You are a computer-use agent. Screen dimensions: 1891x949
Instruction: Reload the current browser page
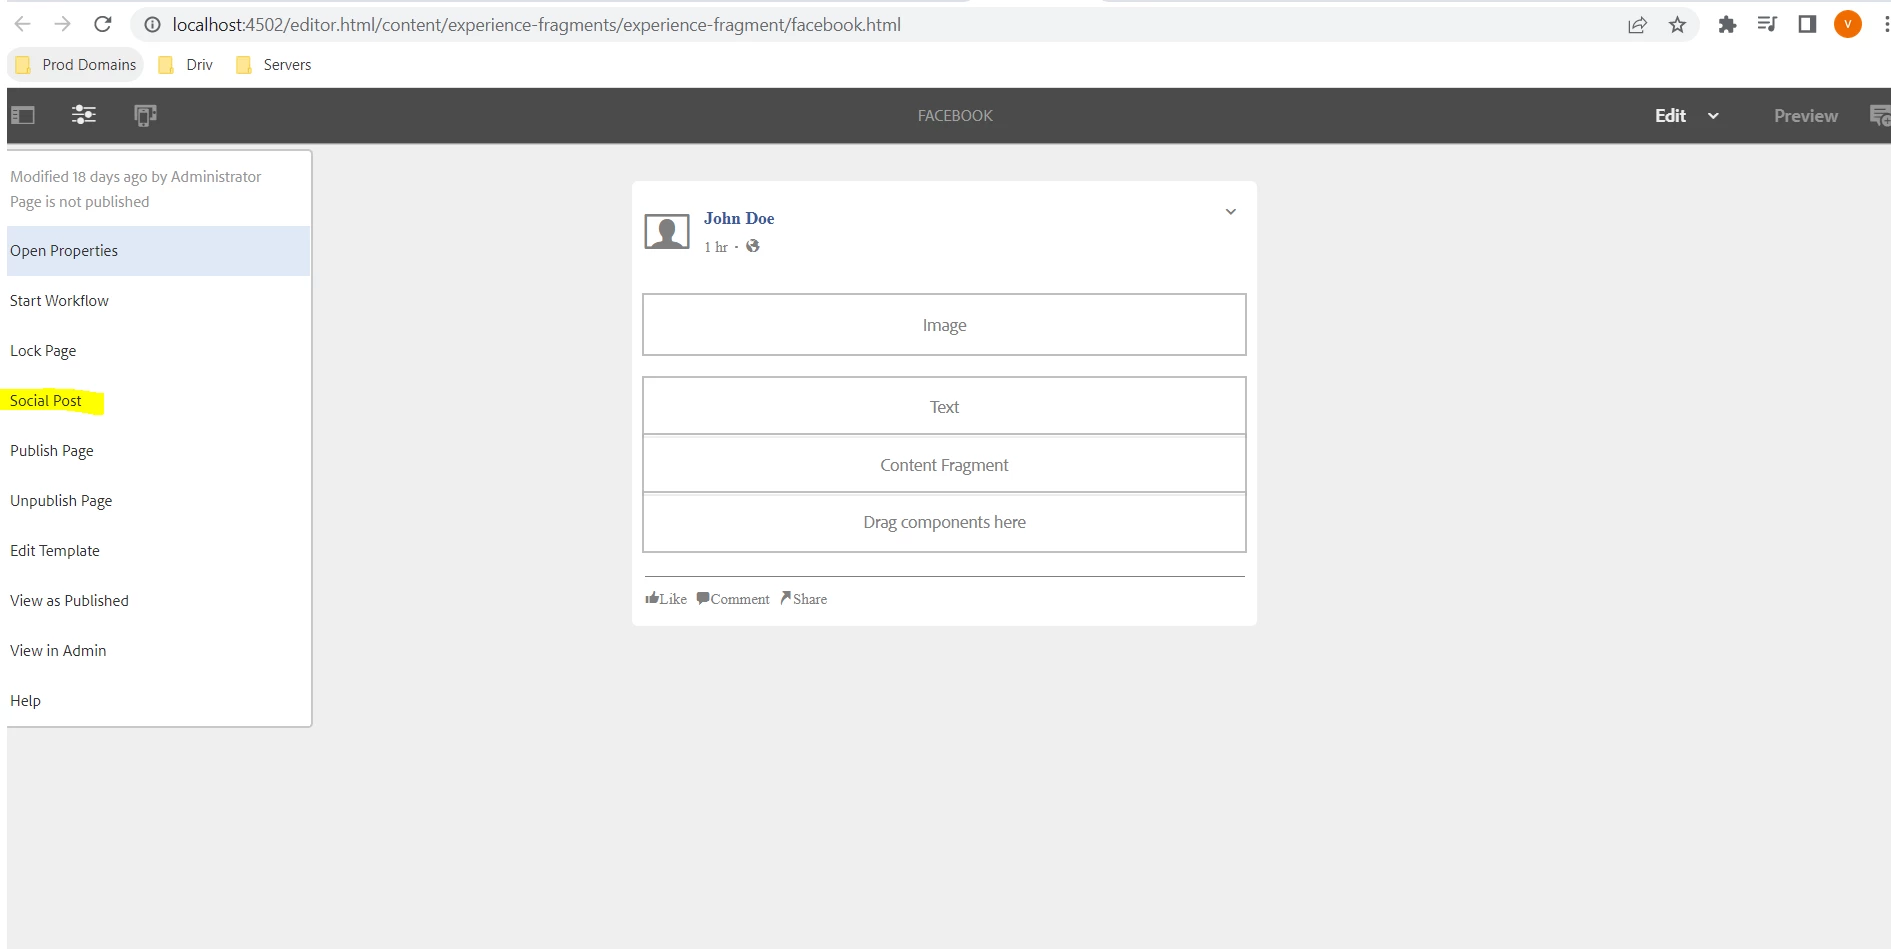(102, 24)
